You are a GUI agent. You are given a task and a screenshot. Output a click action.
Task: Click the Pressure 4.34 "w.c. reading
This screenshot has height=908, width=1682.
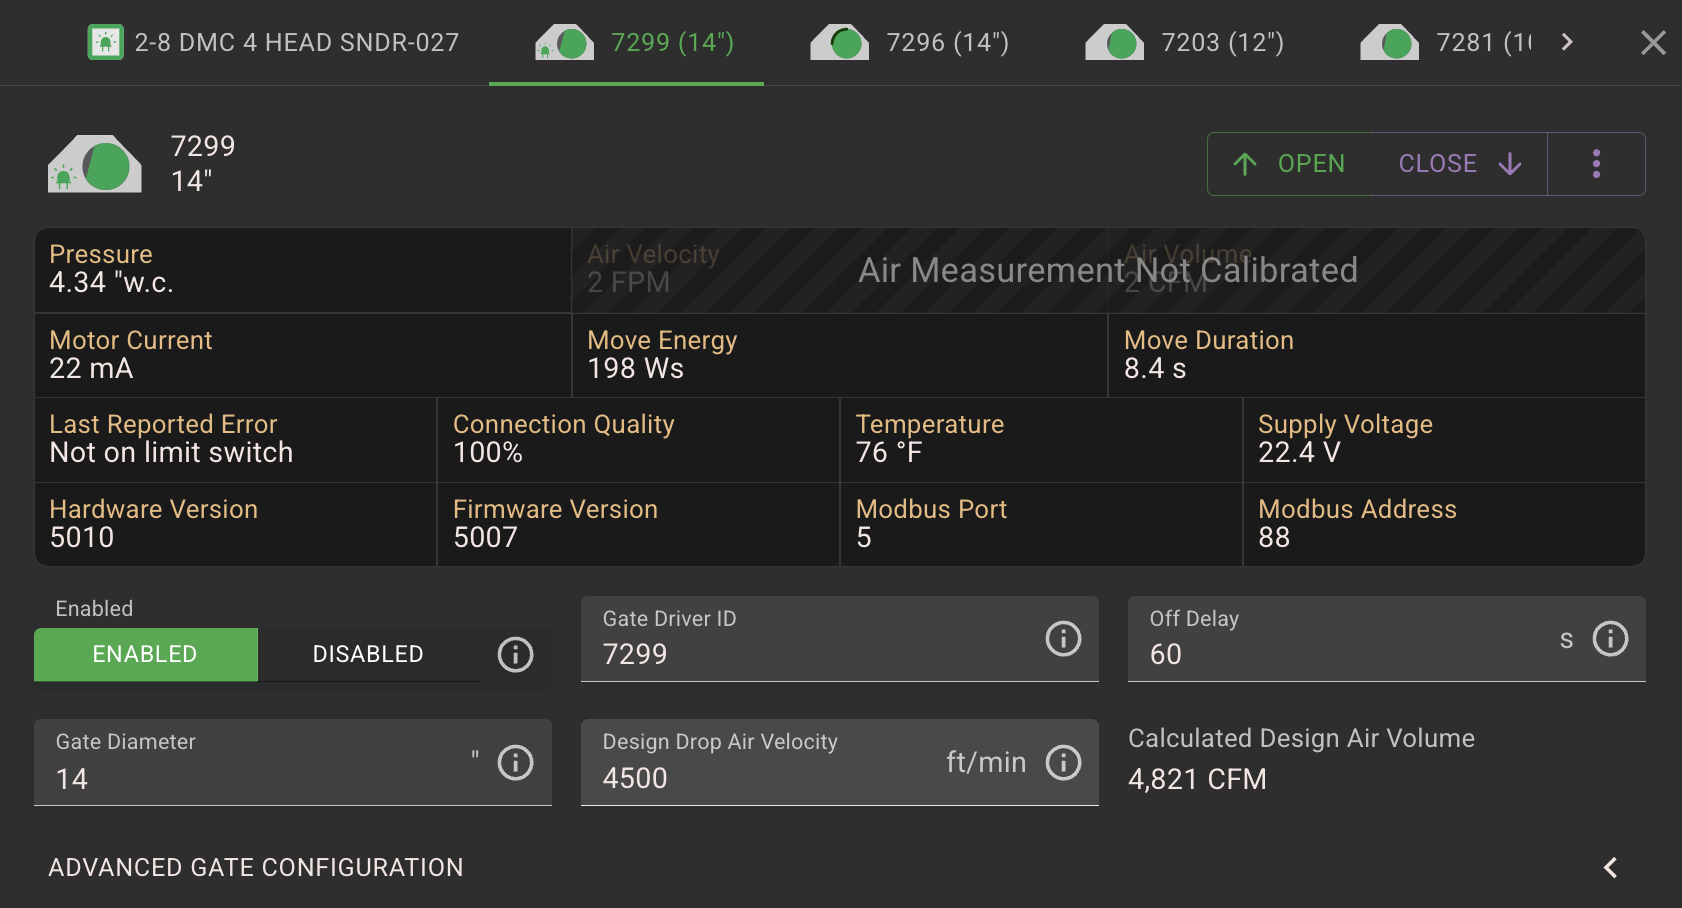(303, 270)
